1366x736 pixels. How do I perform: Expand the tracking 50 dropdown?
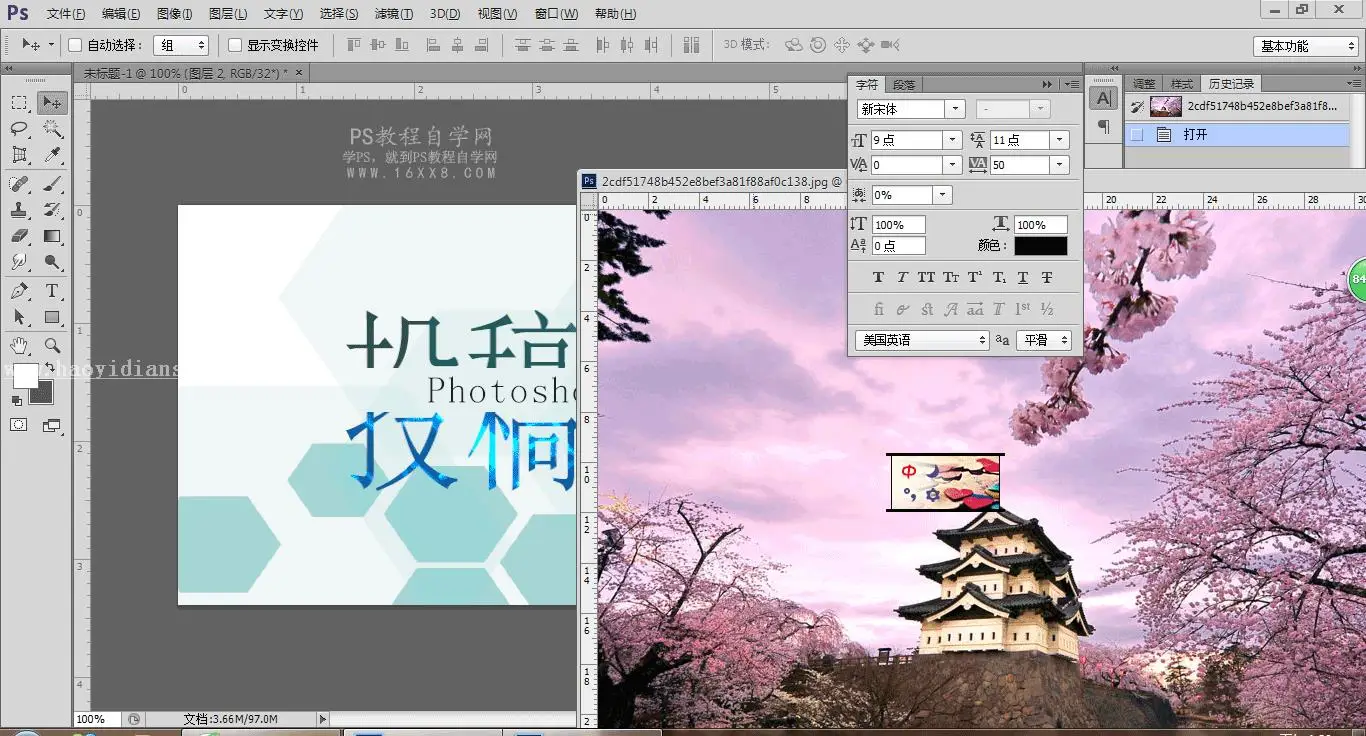(x=1060, y=165)
